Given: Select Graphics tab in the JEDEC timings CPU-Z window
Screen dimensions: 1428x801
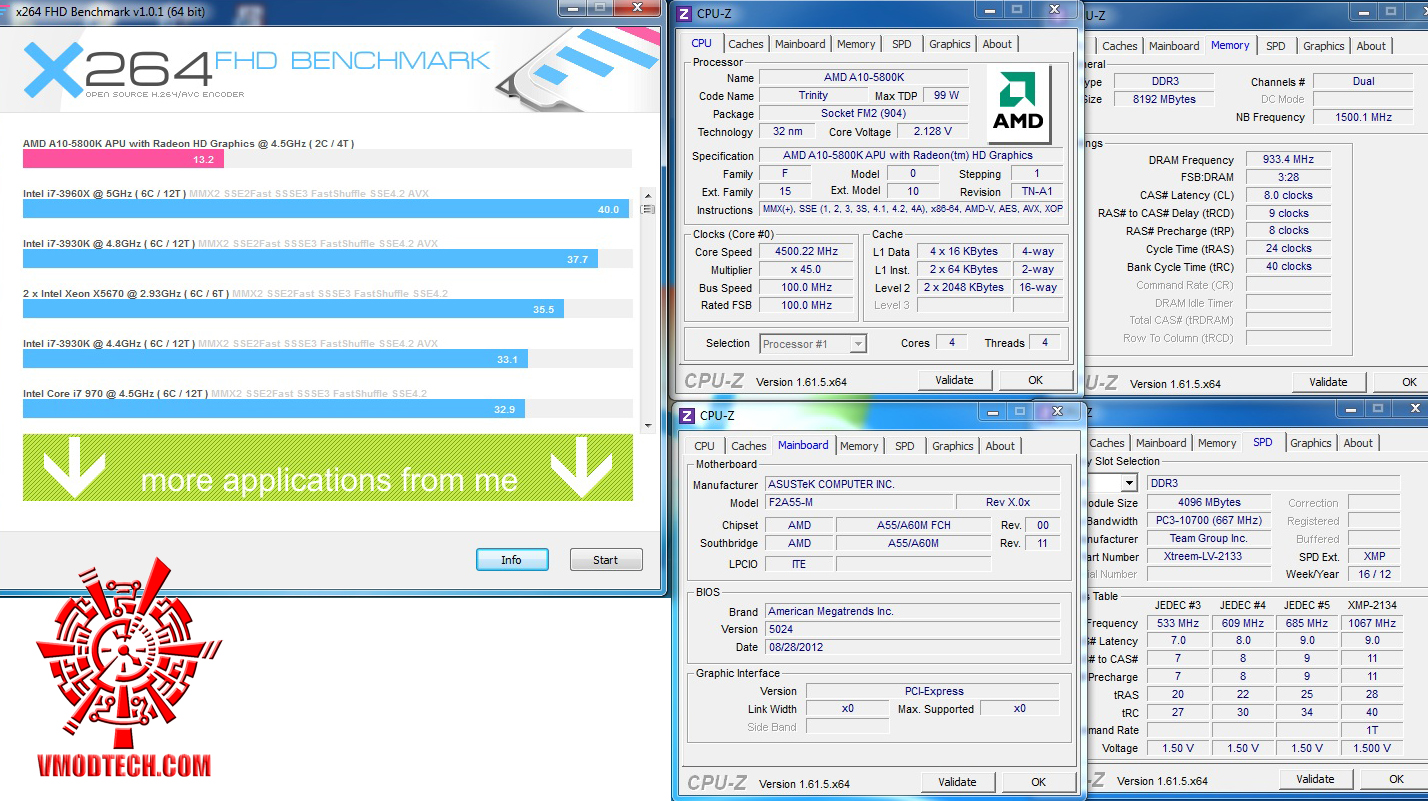Looking at the screenshot, I should tap(1311, 443).
